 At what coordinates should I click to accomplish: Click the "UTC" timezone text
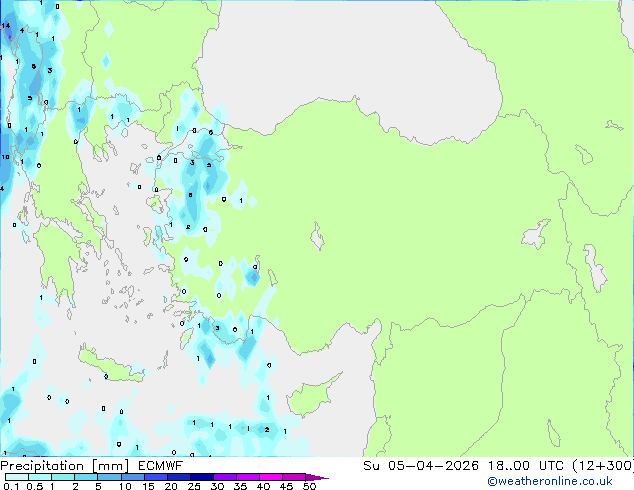coord(551,466)
